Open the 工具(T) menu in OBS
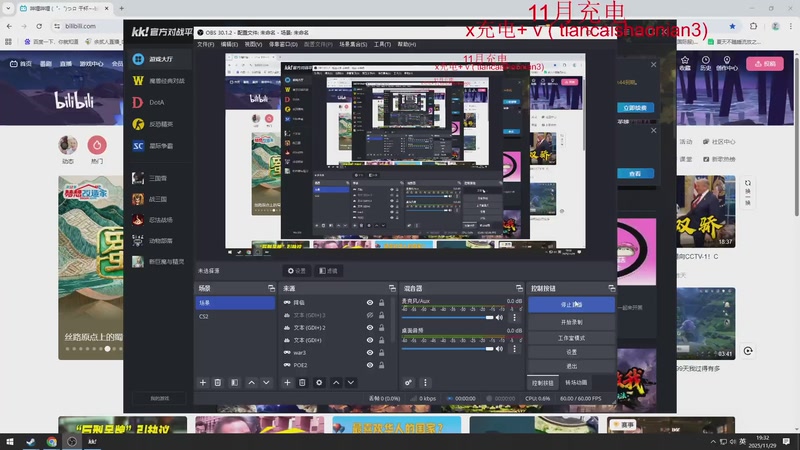This screenshot has width=800, height=450. pyautogui.click(x=382, y=44)
